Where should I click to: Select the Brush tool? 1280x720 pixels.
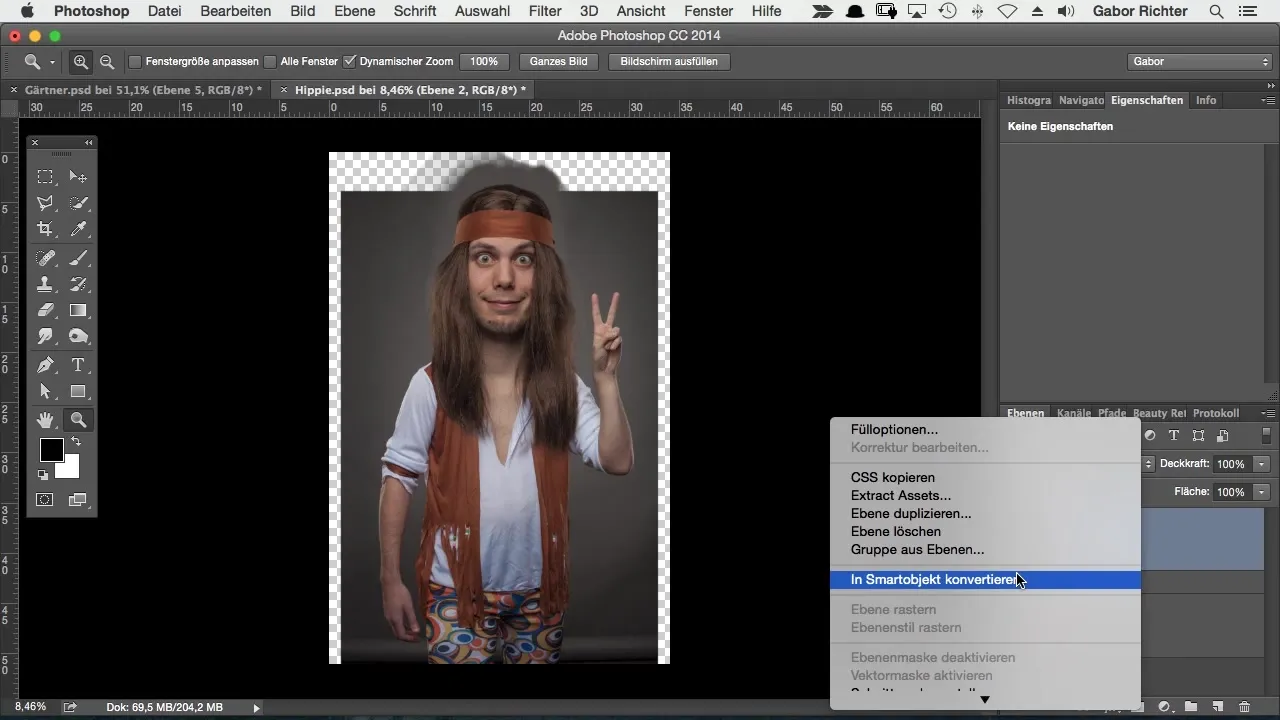click(78, 258)
